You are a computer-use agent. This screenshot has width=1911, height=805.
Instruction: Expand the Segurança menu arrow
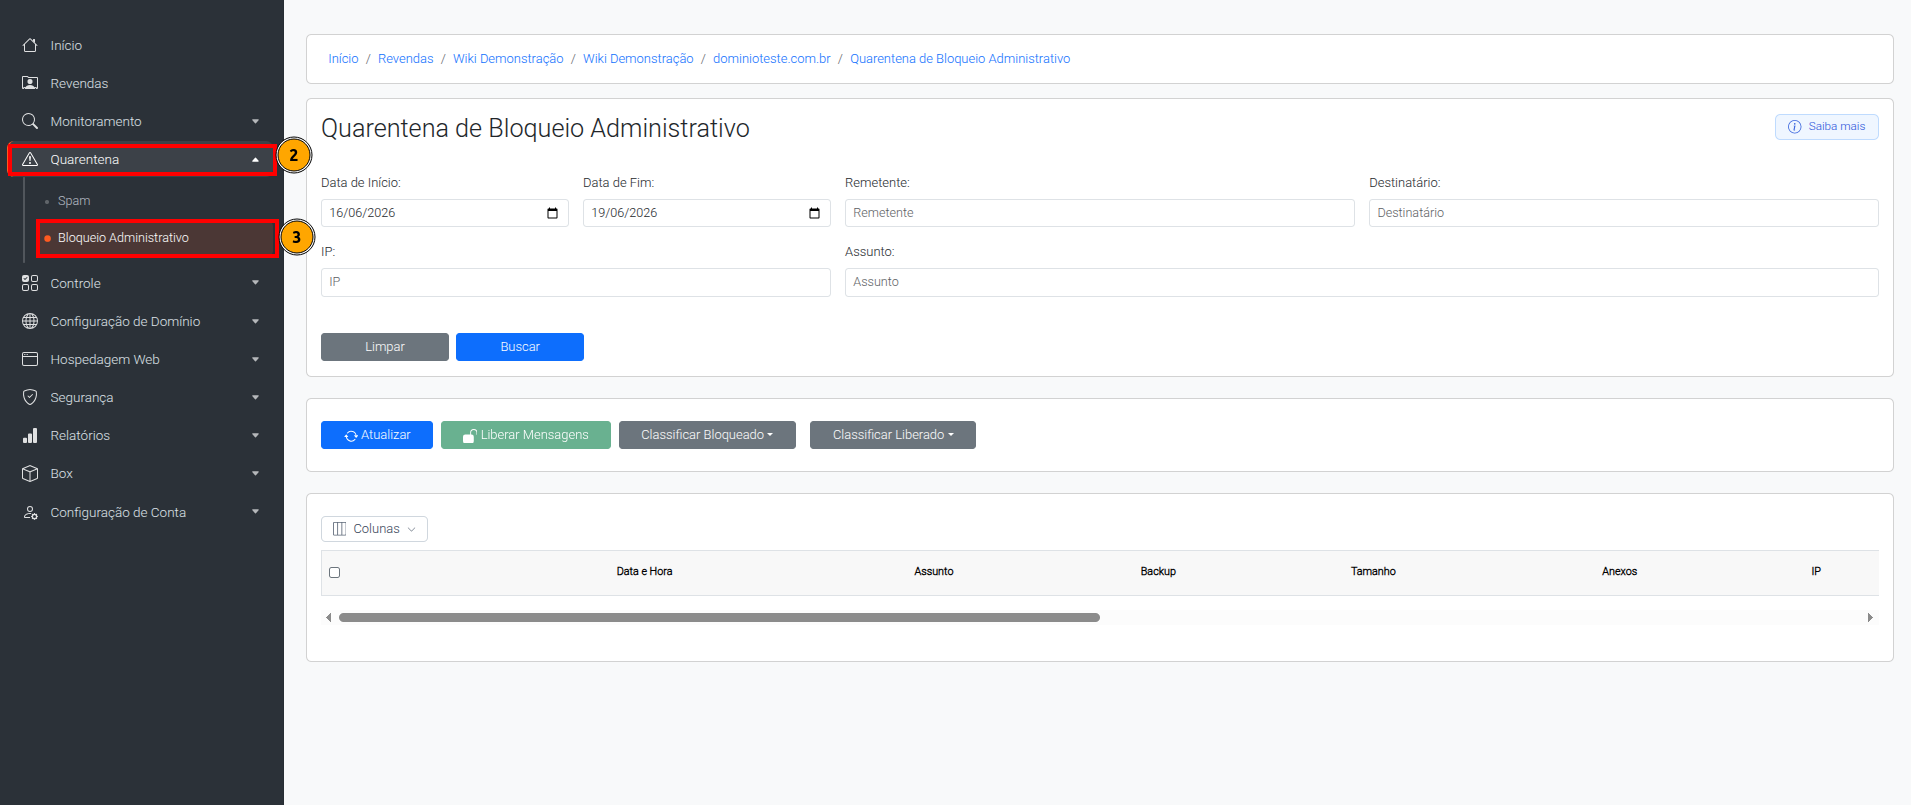click(x=256, y=397)
